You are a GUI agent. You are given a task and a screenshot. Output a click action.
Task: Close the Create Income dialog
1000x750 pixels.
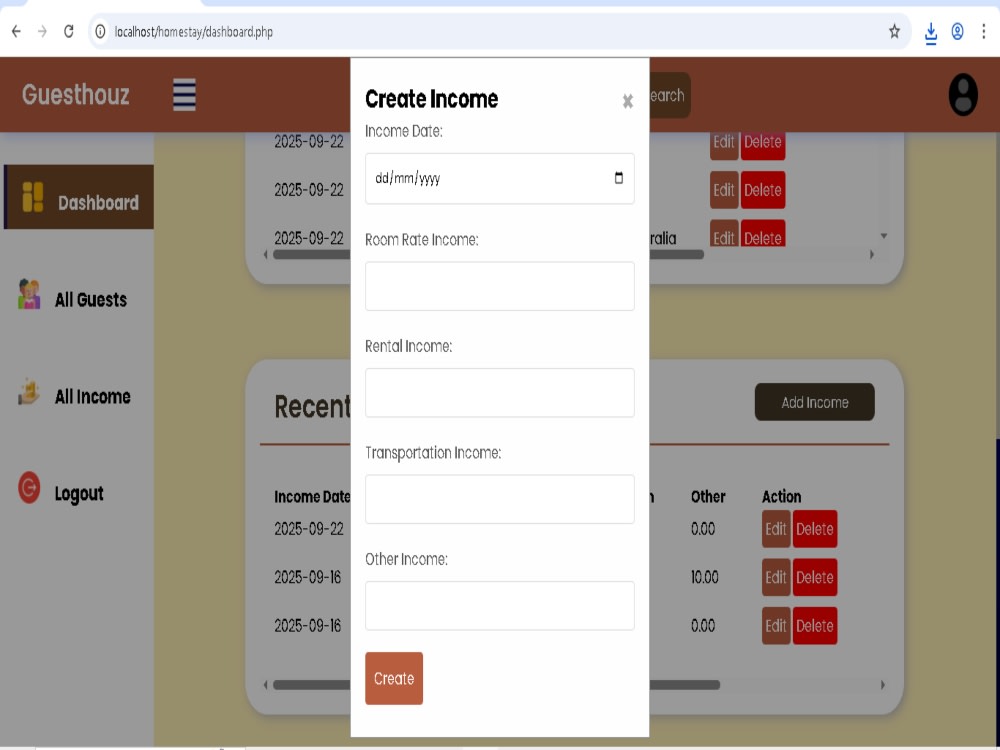[628, 101]
